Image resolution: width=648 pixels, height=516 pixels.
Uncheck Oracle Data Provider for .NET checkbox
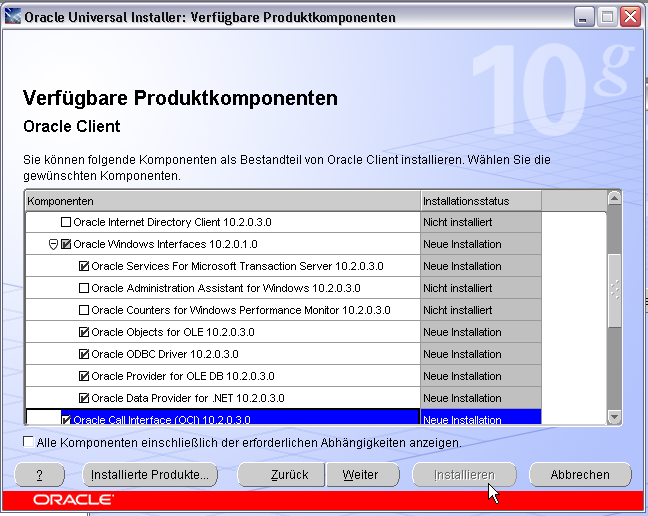point(83,398)
